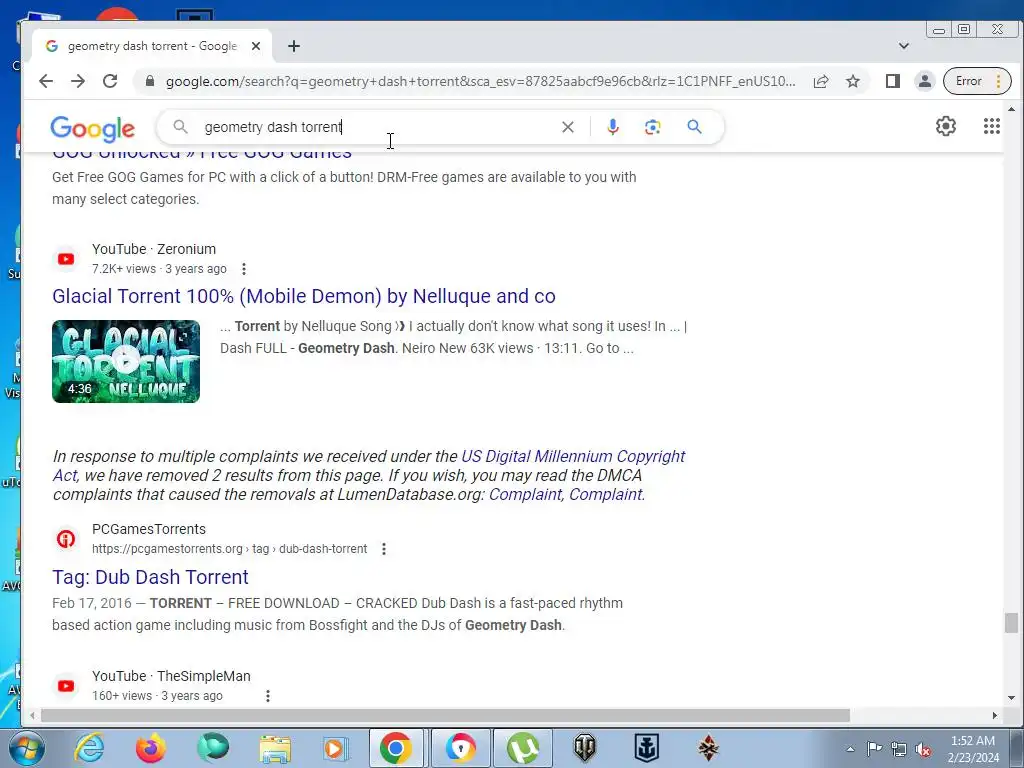Image resolution: width=1024 pixels, height=768 pixels.
Task: Open the Google apps grid
Action: 991,126
